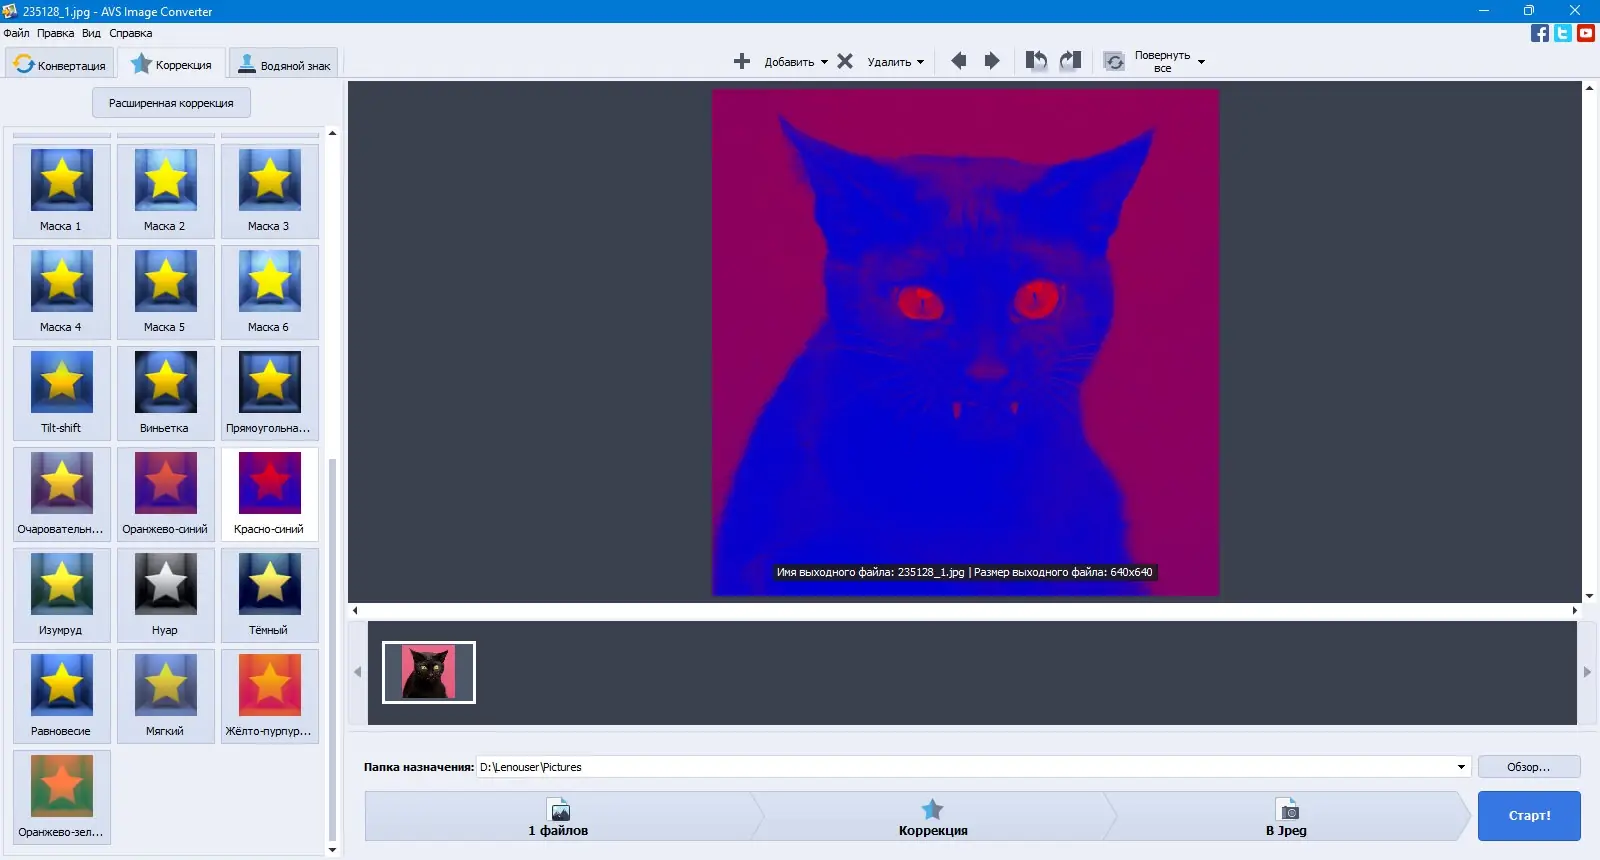Go to previous image arrow
This screenshot has width=1600, height=860.
click(x=959, y=61)
